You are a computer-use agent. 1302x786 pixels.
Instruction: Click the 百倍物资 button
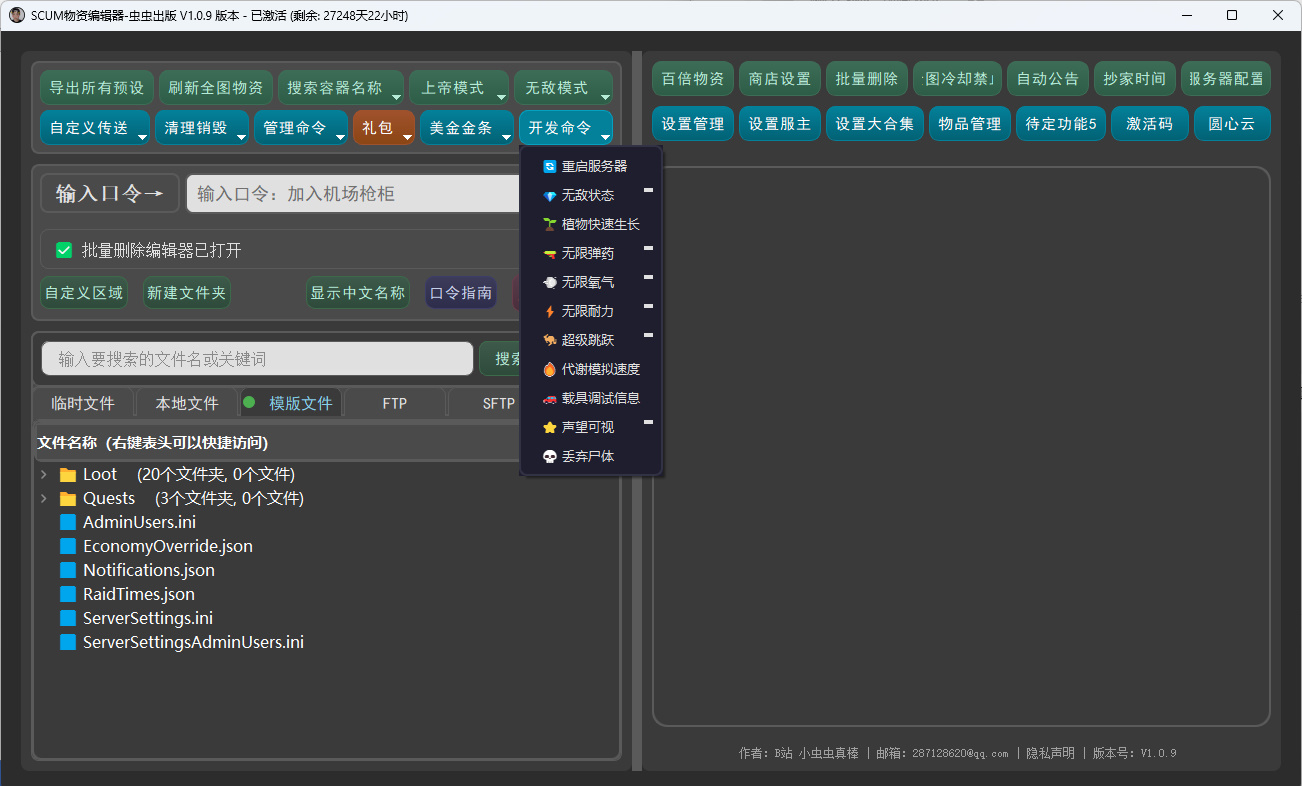(693, 79)
